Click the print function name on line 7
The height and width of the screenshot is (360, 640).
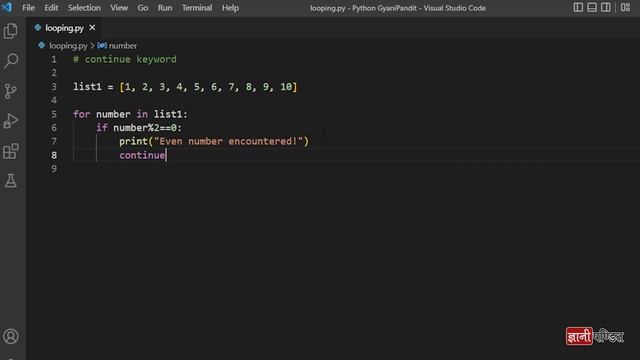(133, 141)
